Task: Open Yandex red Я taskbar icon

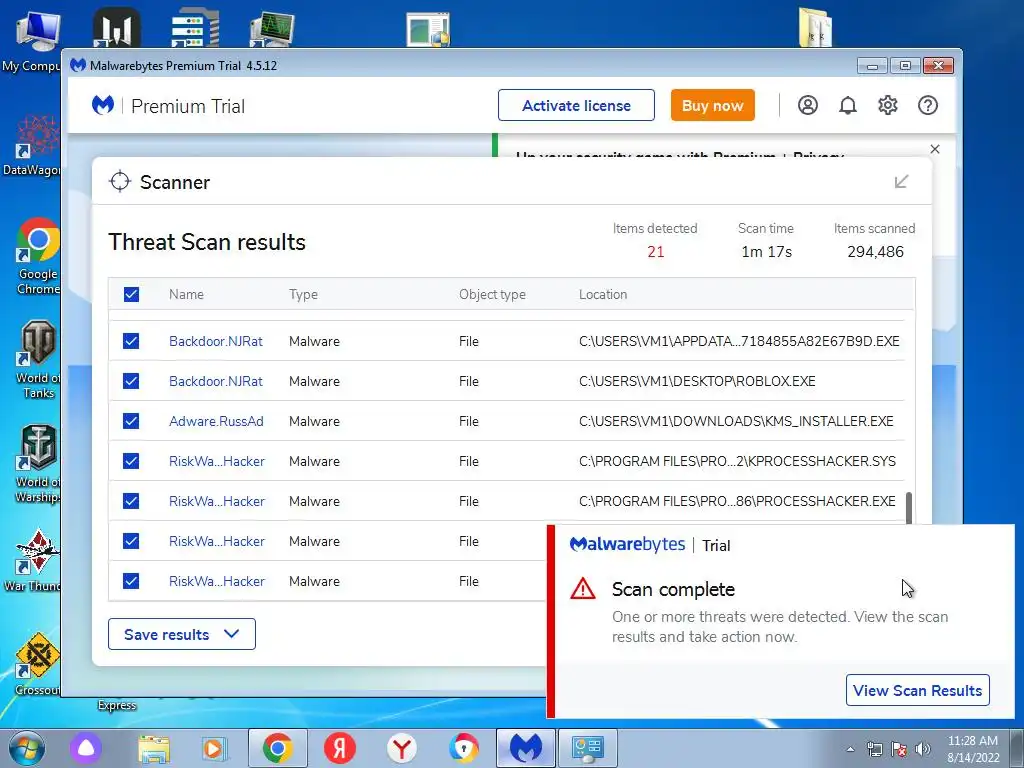Action: [340, 748]
